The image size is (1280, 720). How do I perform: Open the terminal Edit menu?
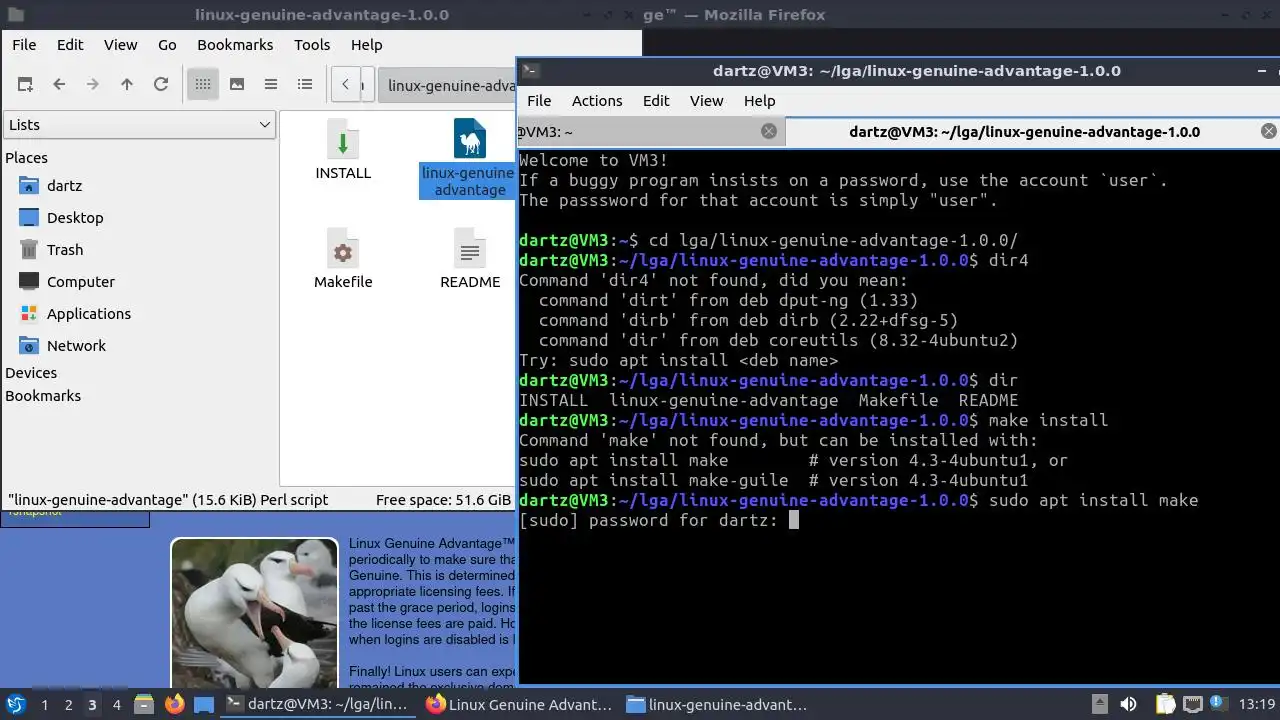[x=656, y=101]
